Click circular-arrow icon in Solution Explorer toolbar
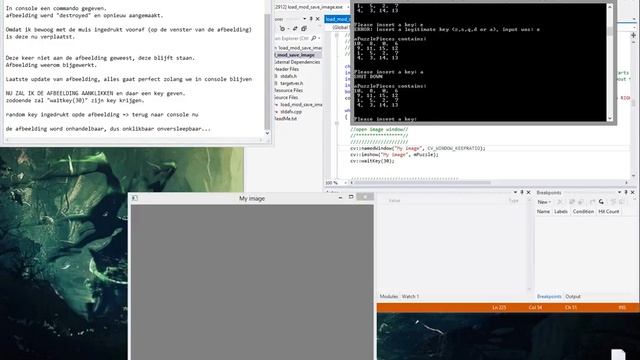Viewport: 640px width, 360px height. click(282, 29)
